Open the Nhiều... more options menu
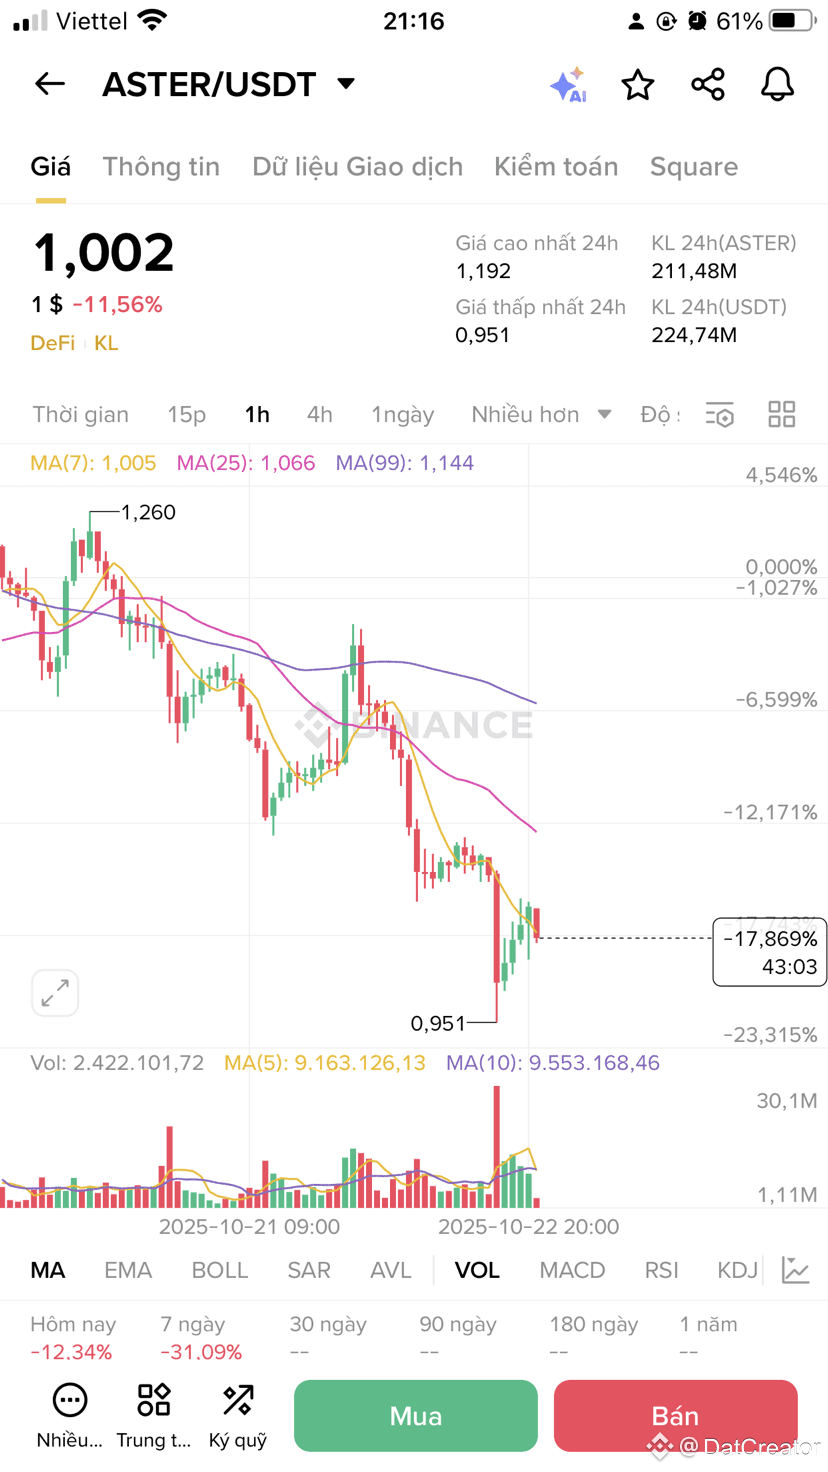828x1472 pixels. pos(70,1416)
